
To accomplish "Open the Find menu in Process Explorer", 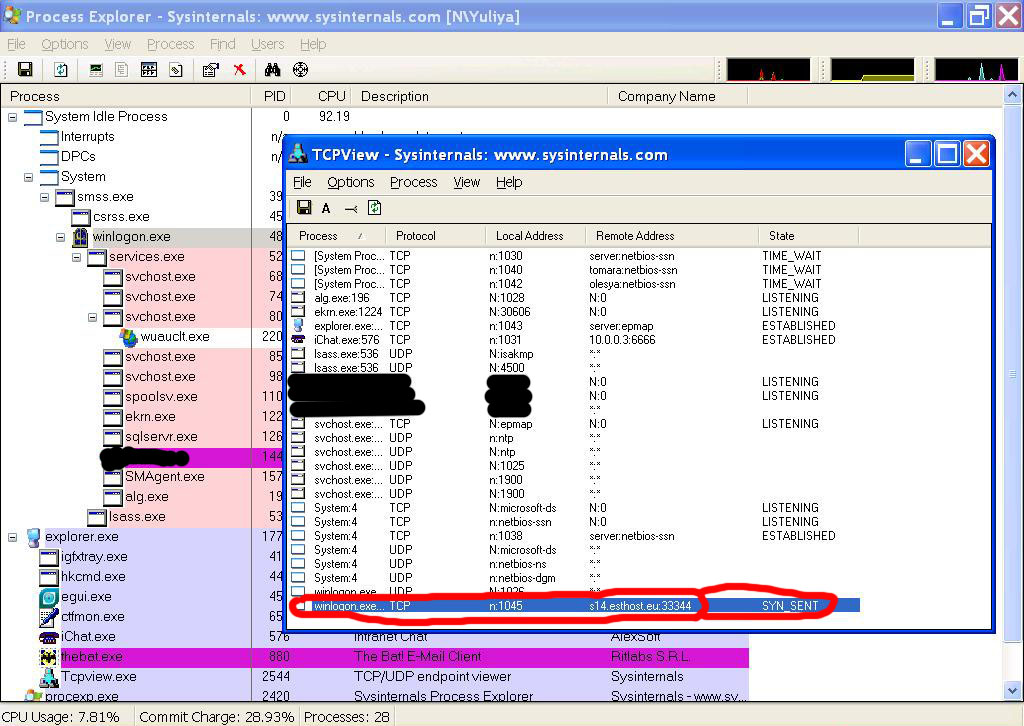I will point(223,44).
